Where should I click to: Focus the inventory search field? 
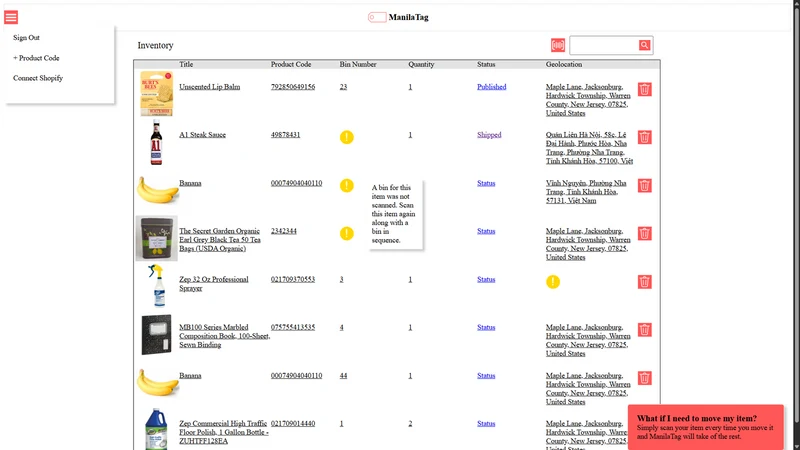[604, 45]
